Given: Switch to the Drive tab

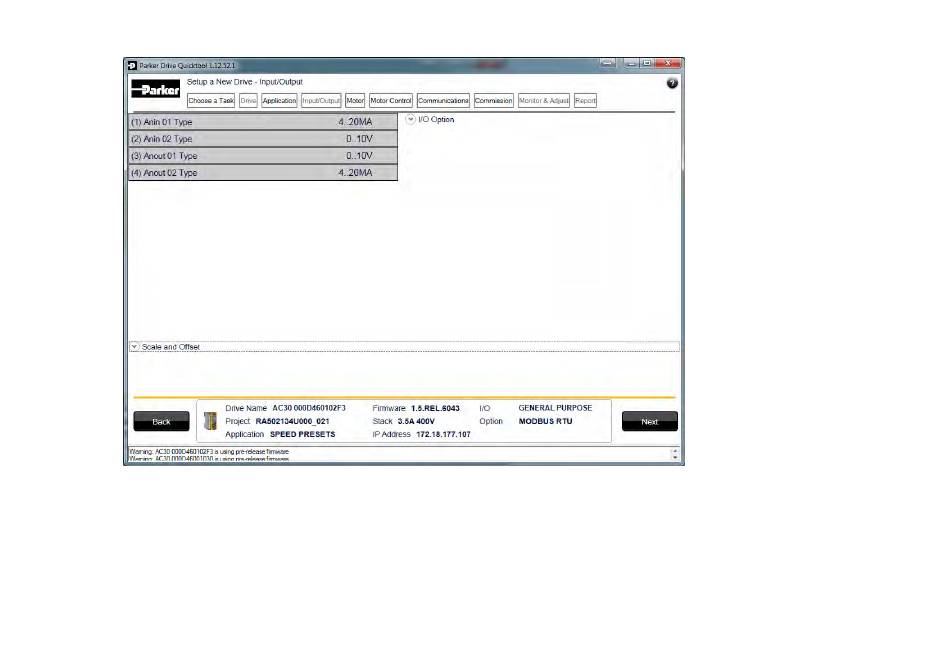Looking at the screenshot, I should (248, 101).
